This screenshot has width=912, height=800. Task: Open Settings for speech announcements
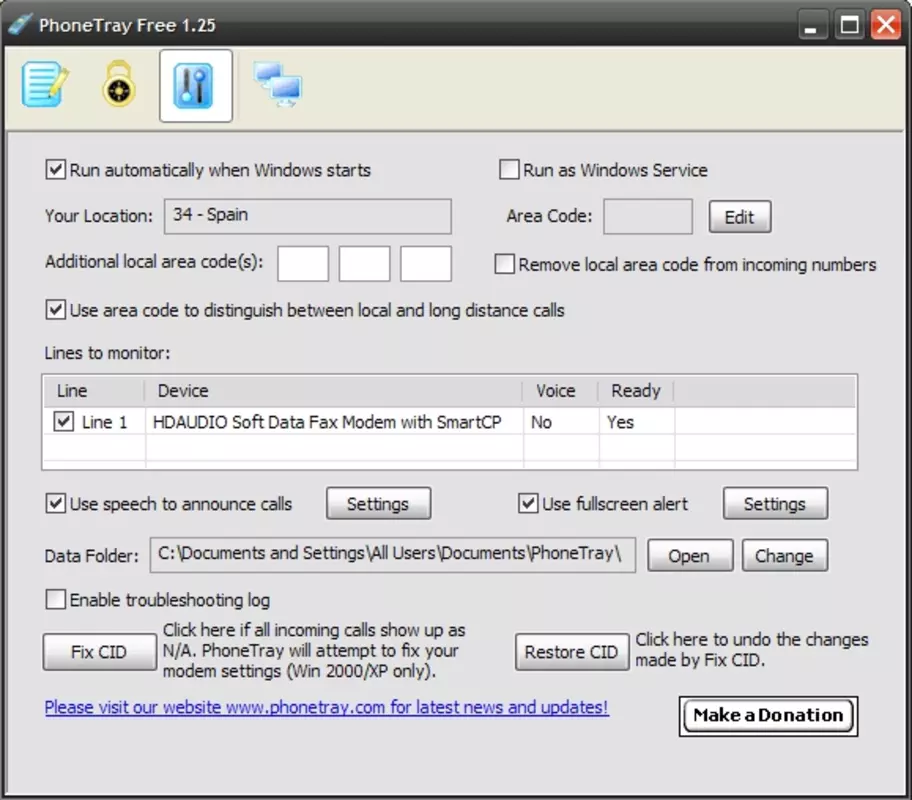tap(378, 504)
